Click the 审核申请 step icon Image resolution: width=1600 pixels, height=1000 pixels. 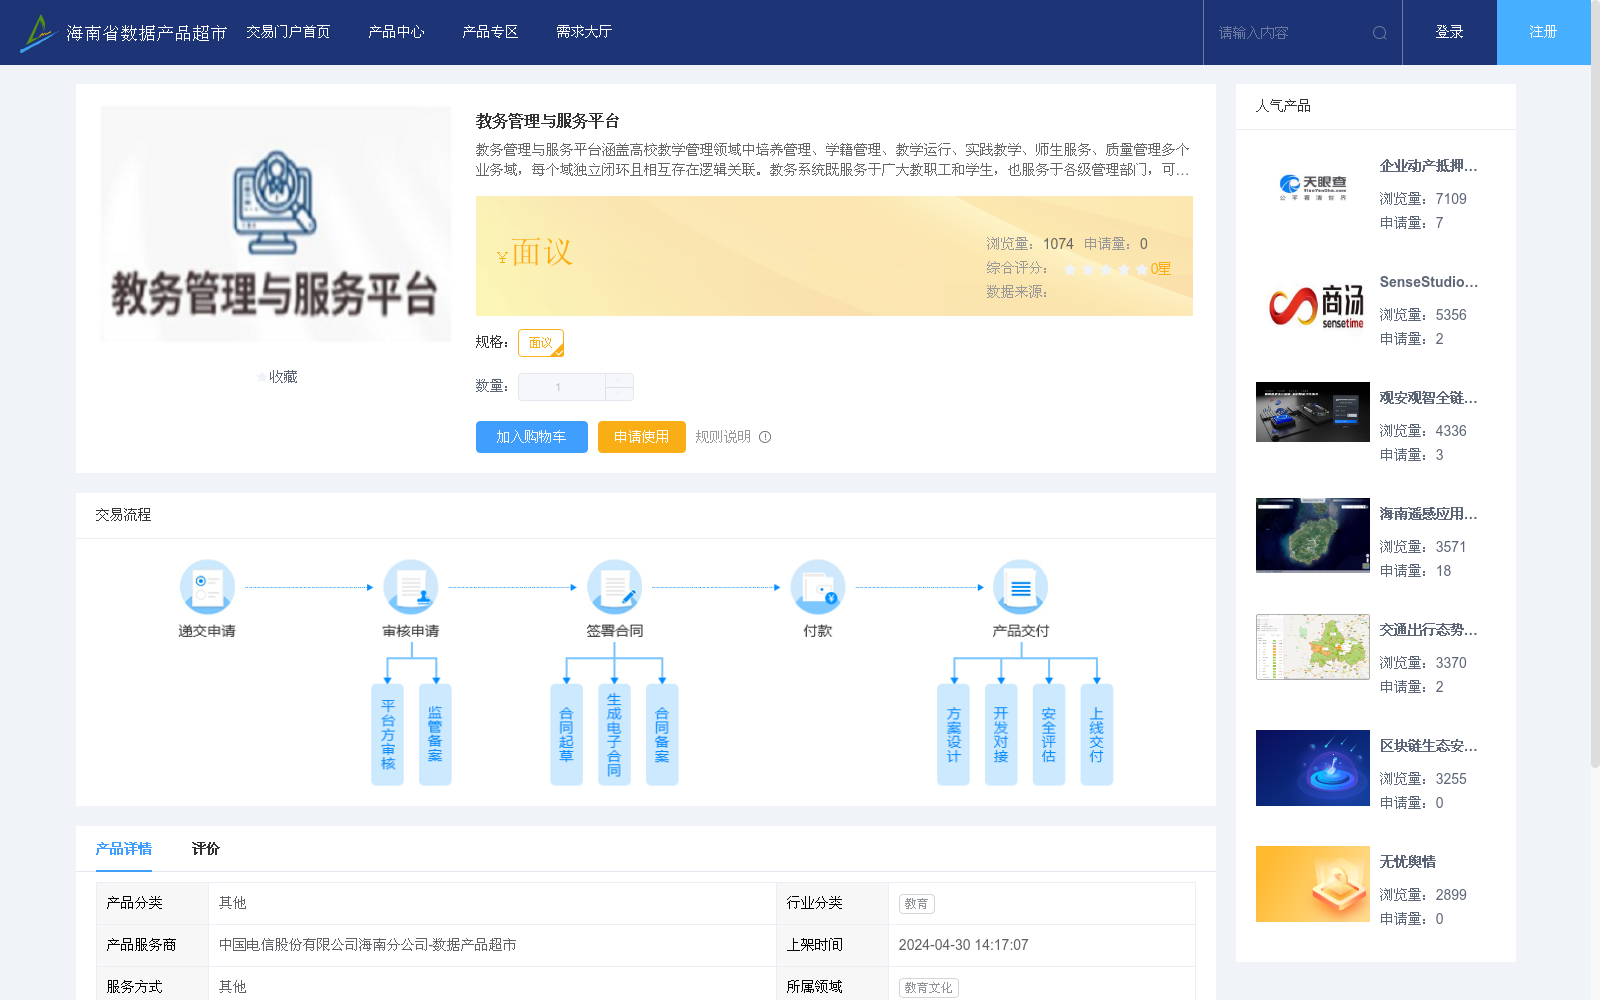411,587
